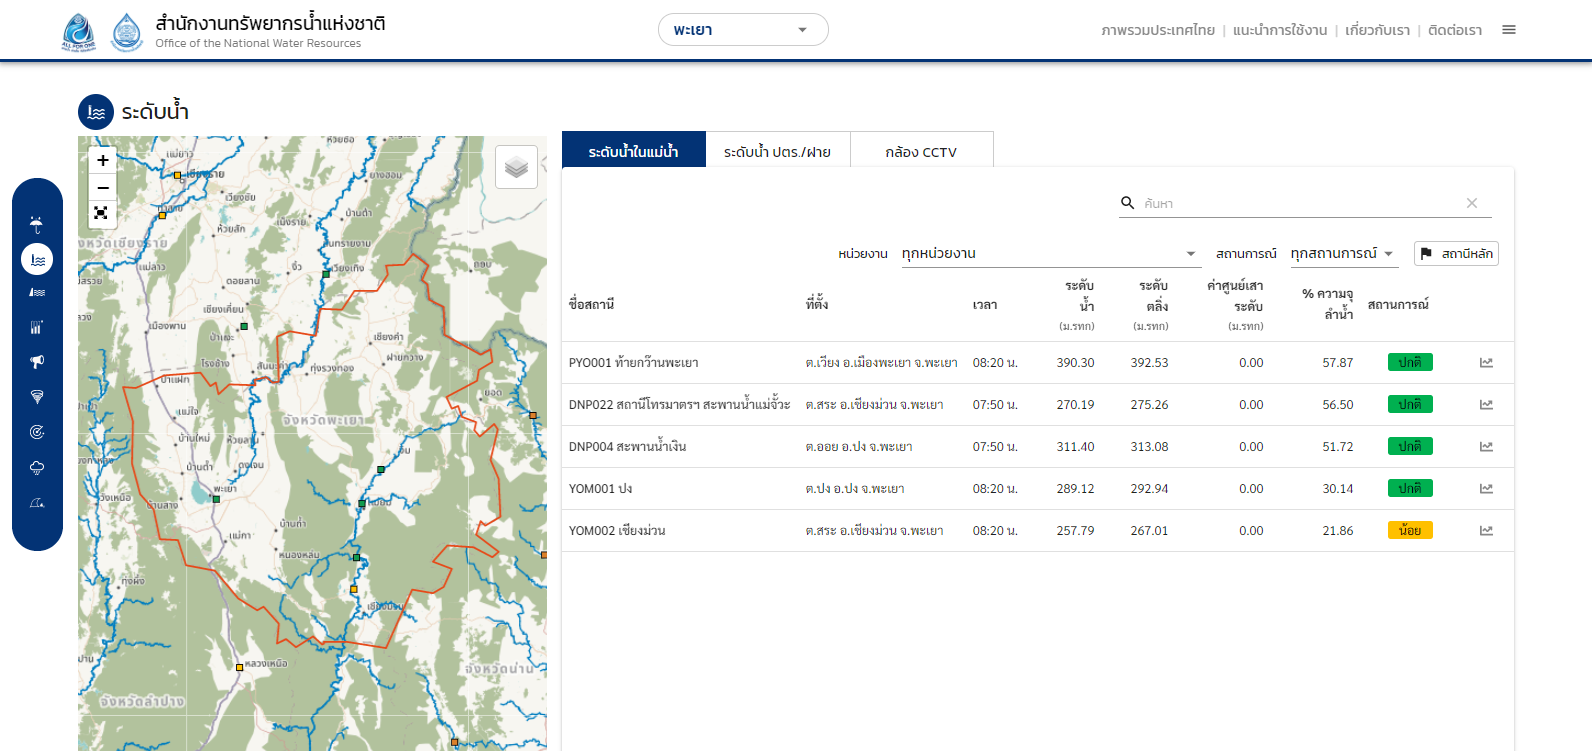Select the highlighted water level sidebar icon

coord(37,259)
